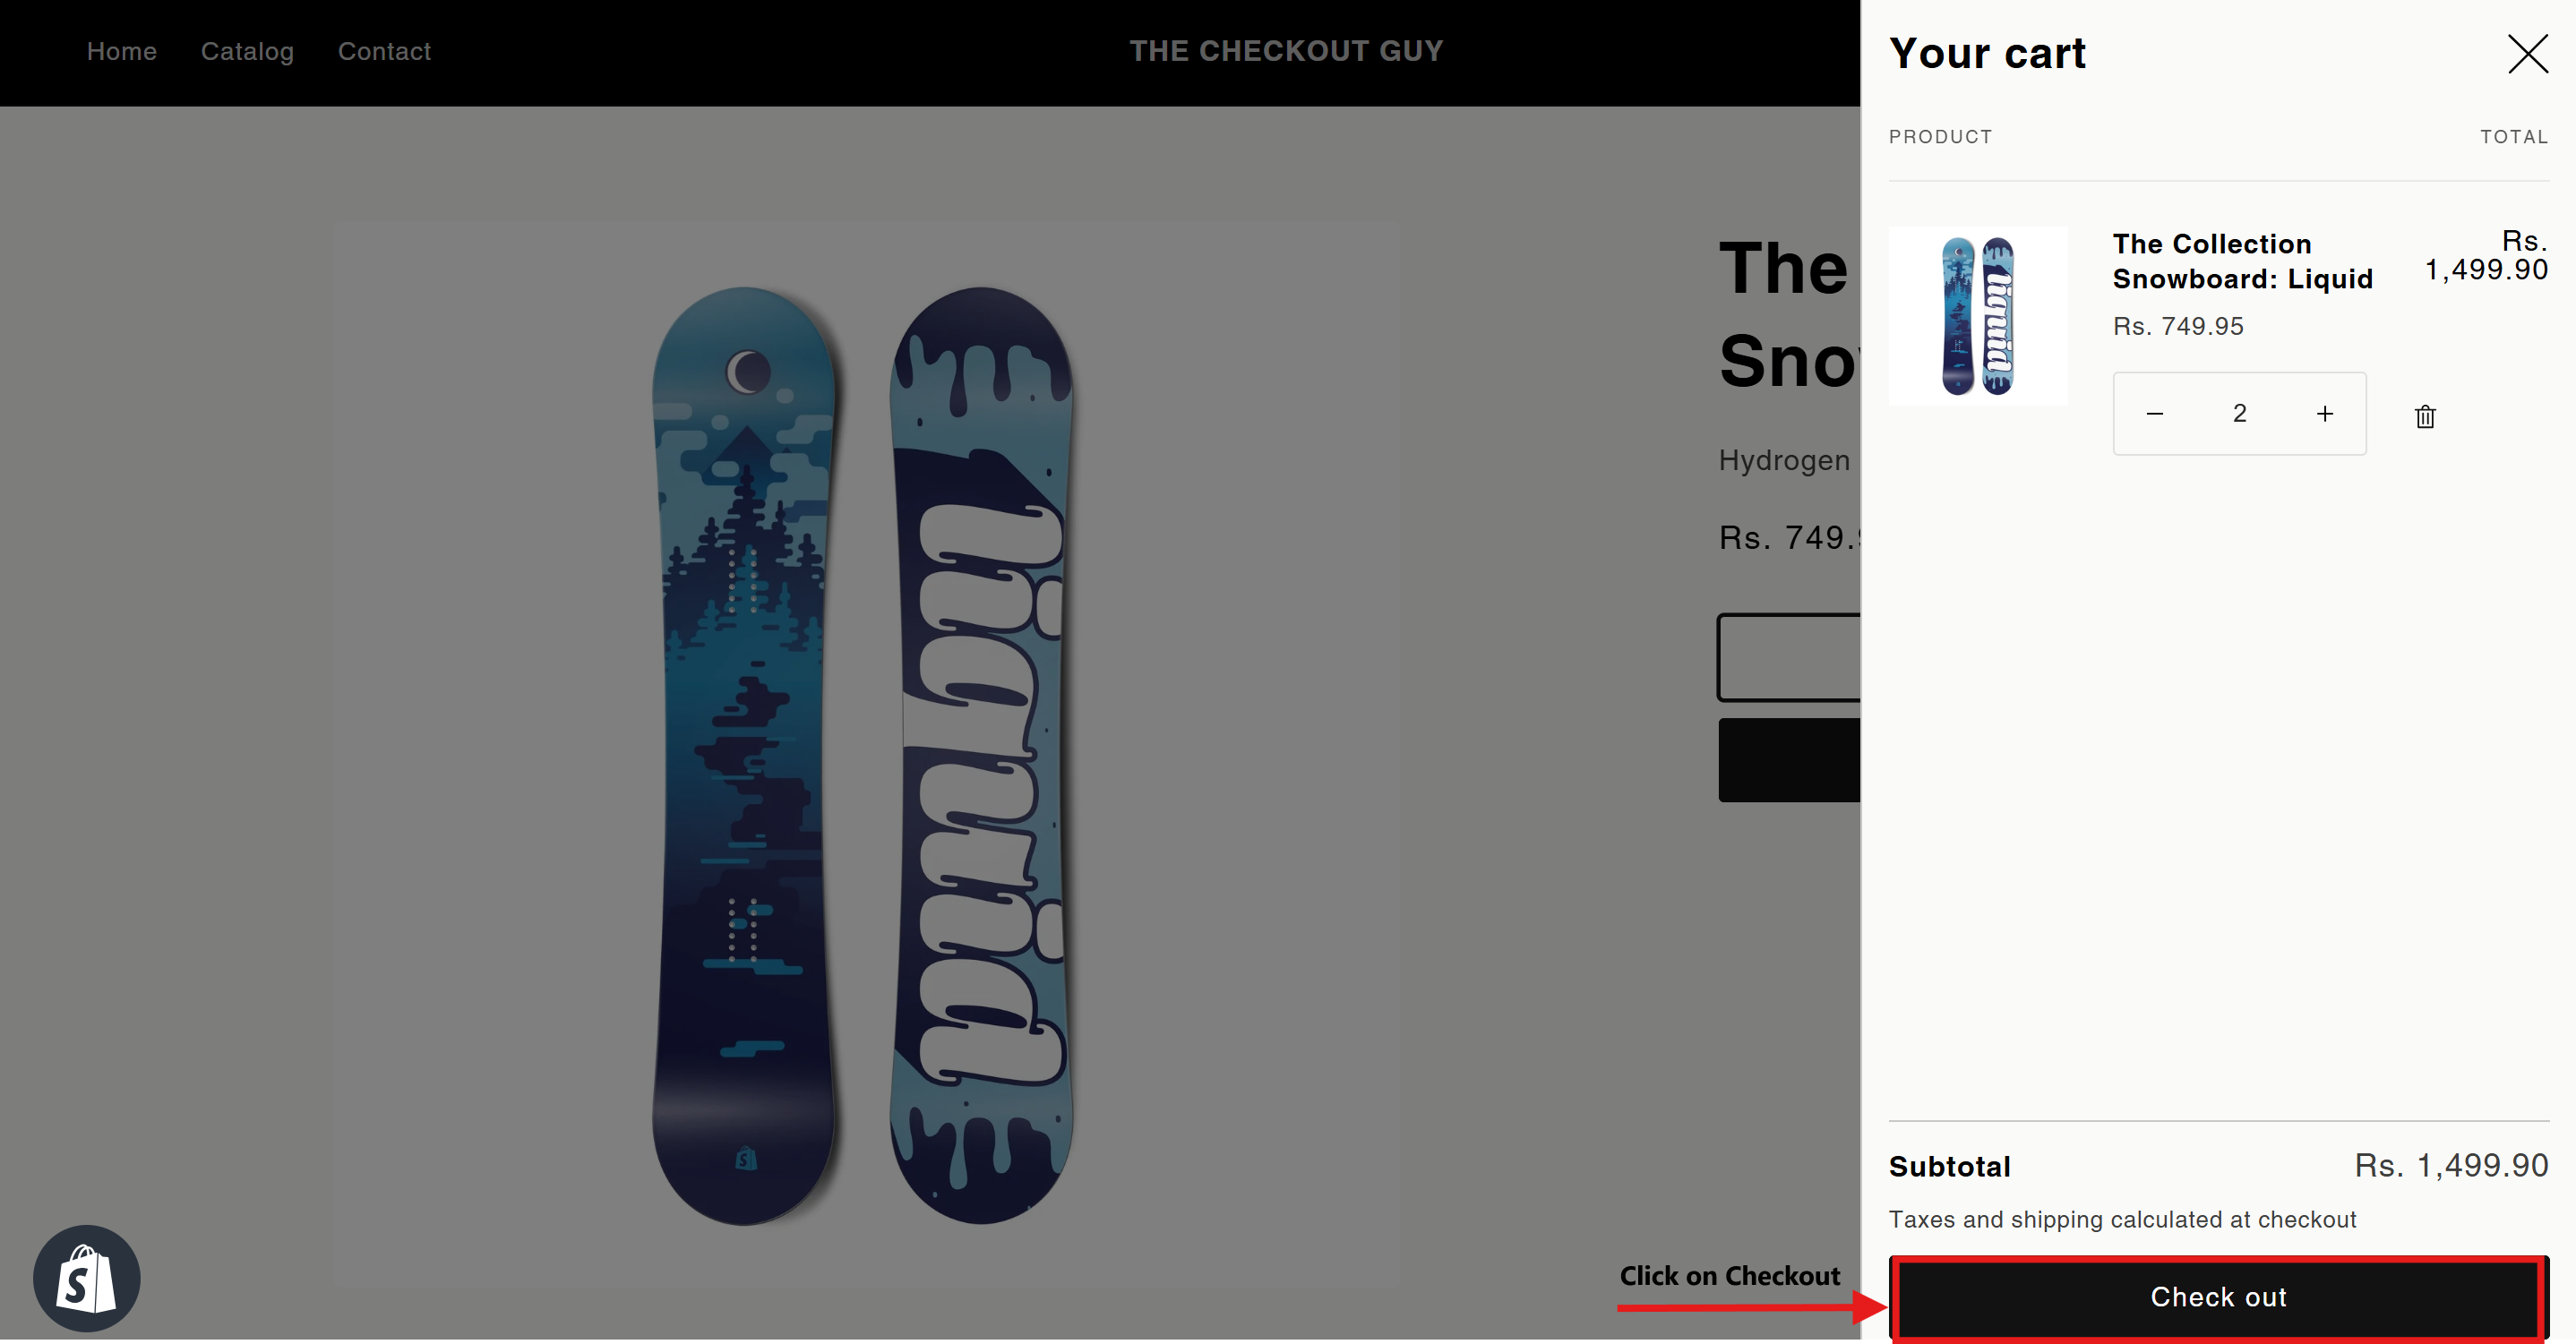
Task: Open The Collection Snowboard: Liquid link
Action: tap(2242, 261)
